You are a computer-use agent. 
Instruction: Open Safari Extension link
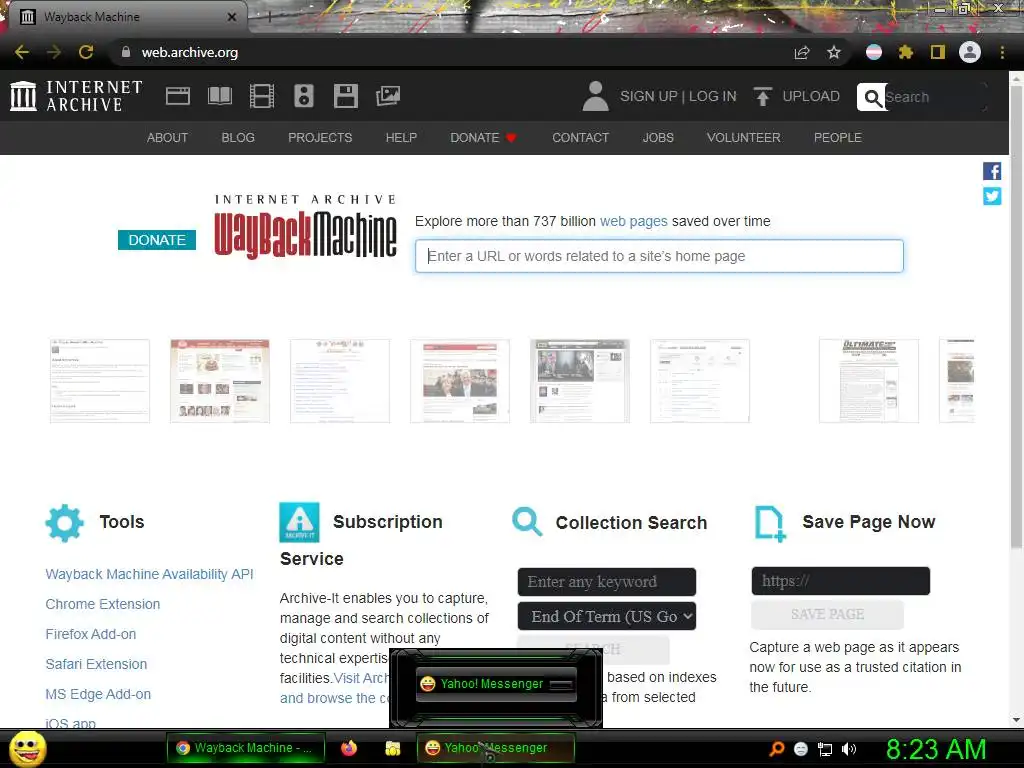pyautogui.click(x=96, y=664)
